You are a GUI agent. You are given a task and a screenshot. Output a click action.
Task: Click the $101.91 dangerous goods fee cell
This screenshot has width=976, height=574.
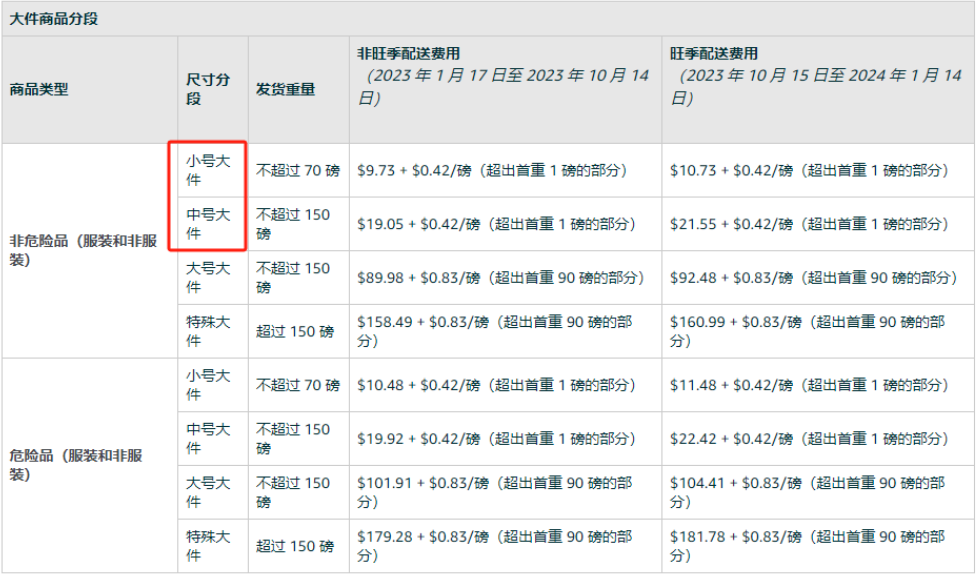[x=494, y=492]
